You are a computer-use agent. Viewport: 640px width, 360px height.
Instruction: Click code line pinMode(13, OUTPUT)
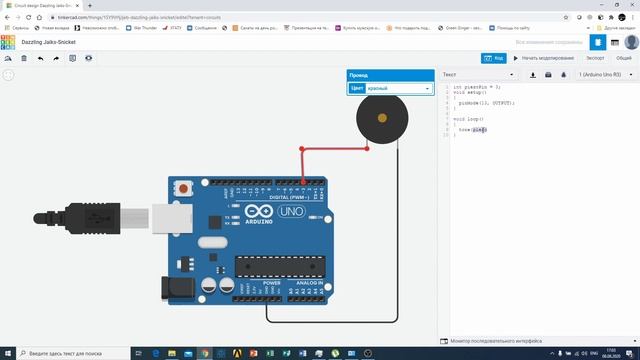click(x=487, y=103)
